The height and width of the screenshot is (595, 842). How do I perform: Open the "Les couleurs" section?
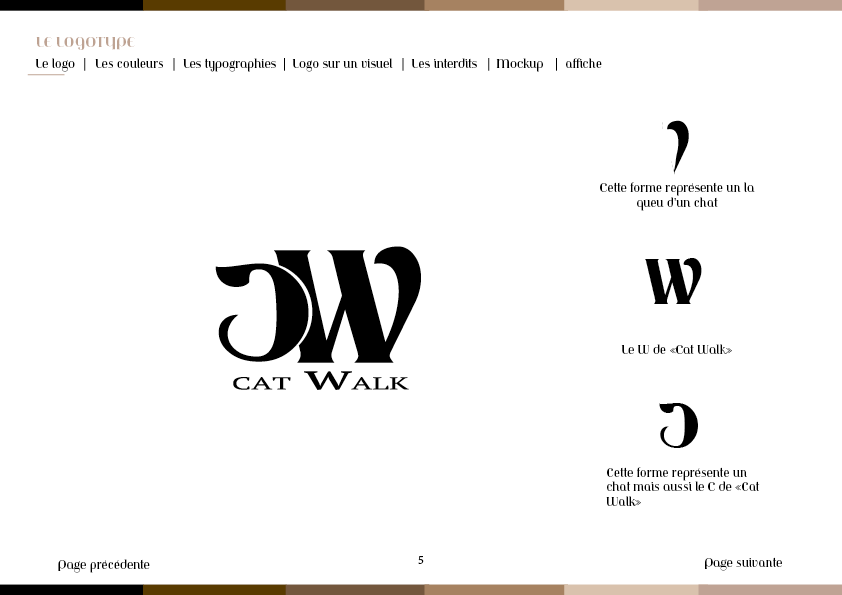[128, 63]
